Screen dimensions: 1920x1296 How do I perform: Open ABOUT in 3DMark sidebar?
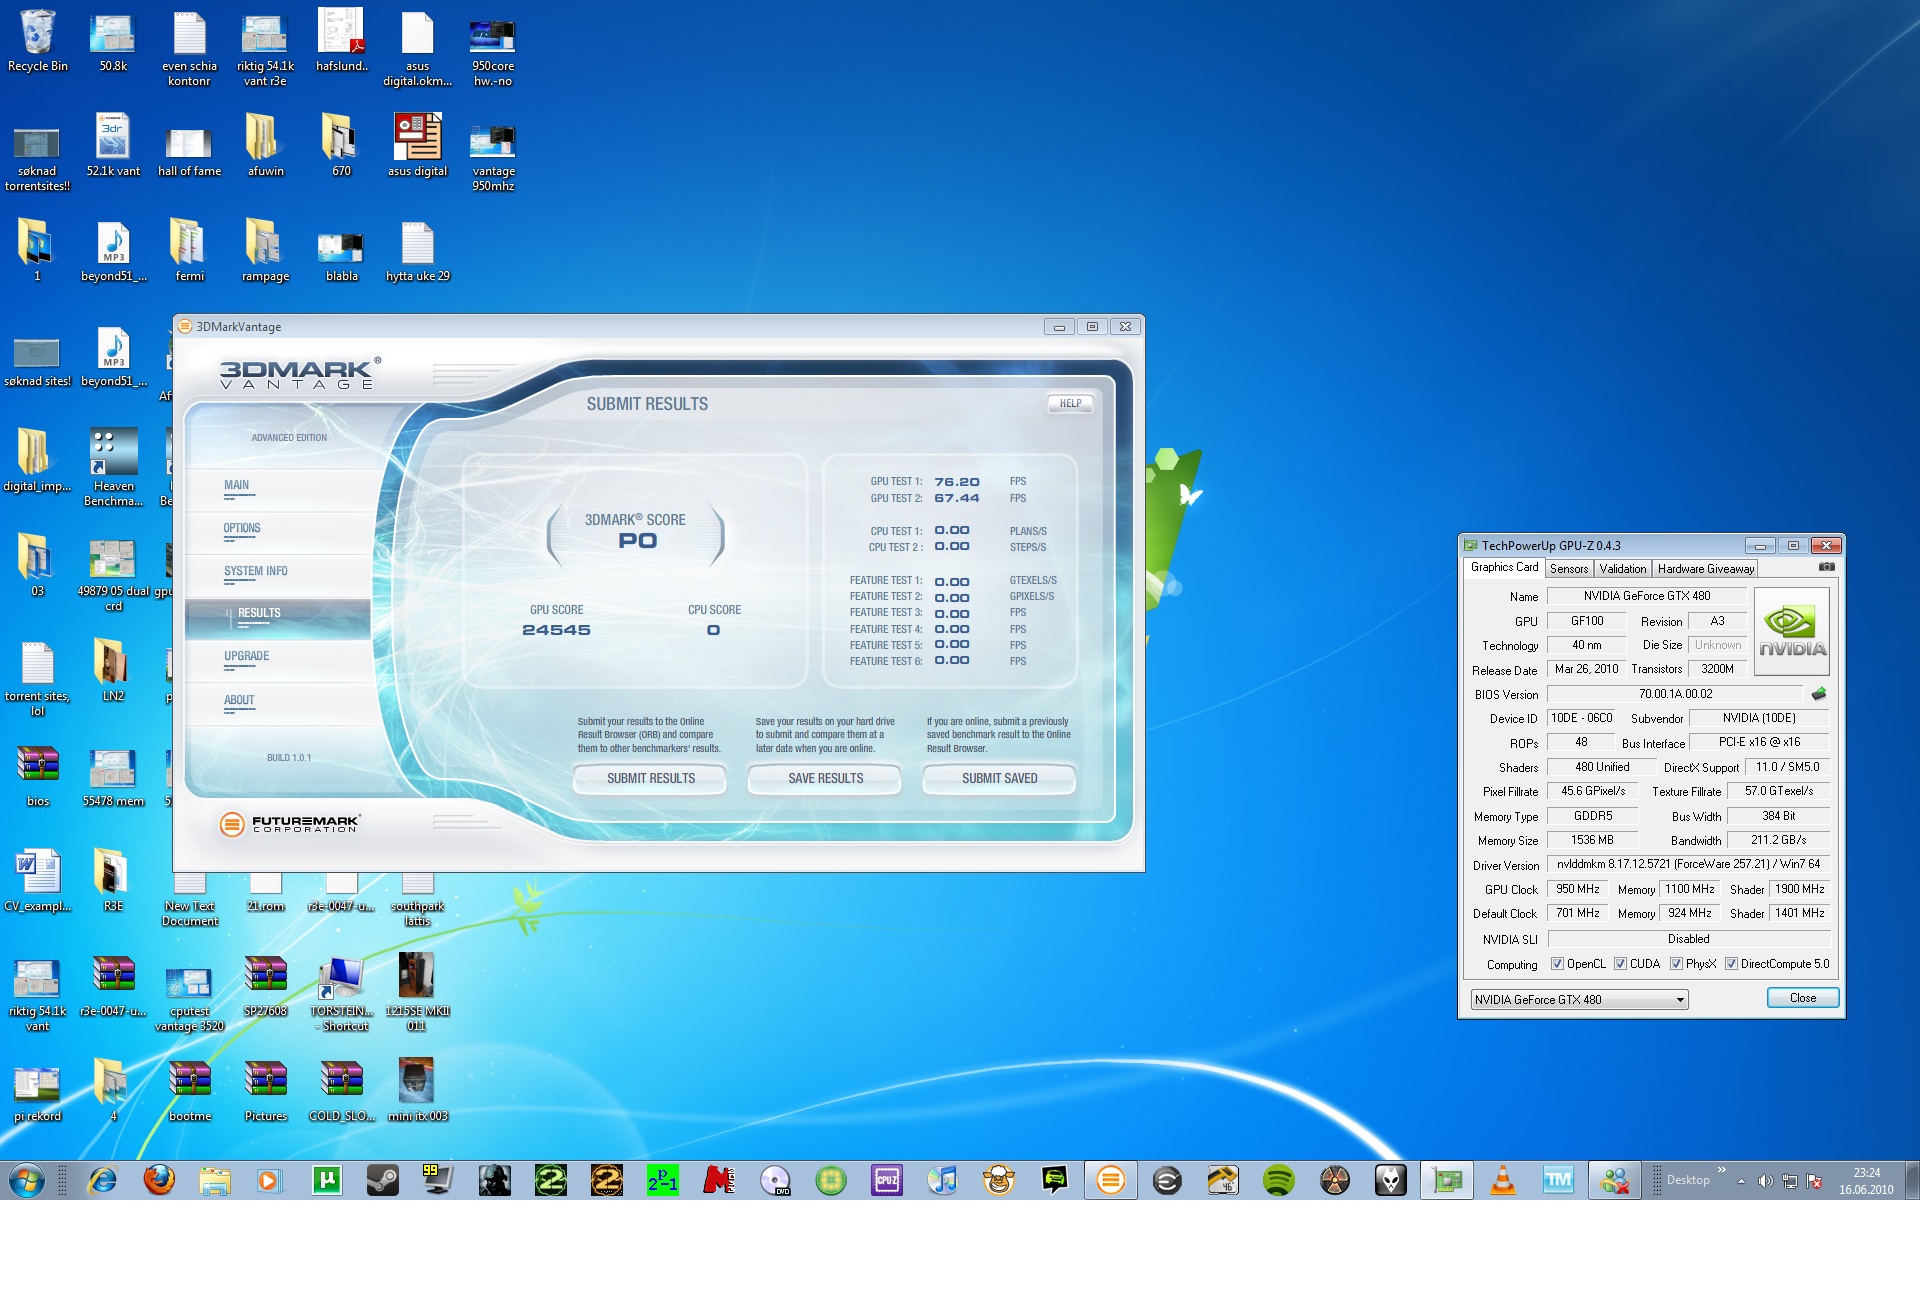coord(277,703)
